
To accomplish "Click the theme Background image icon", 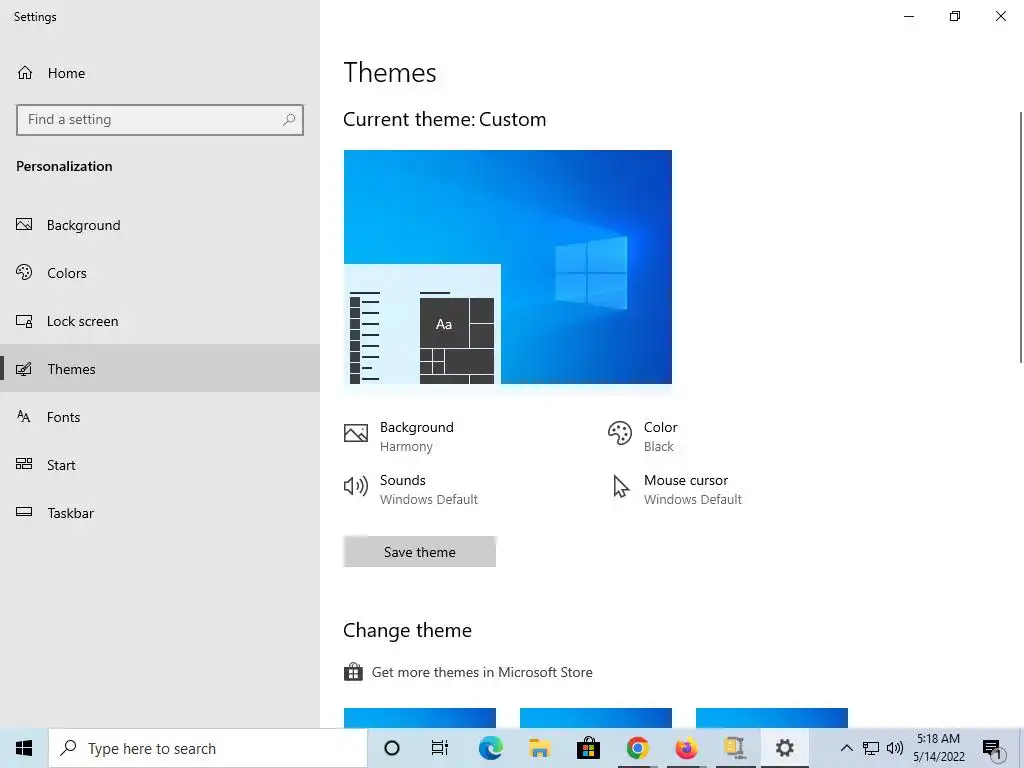I will (x=356, y=433).
